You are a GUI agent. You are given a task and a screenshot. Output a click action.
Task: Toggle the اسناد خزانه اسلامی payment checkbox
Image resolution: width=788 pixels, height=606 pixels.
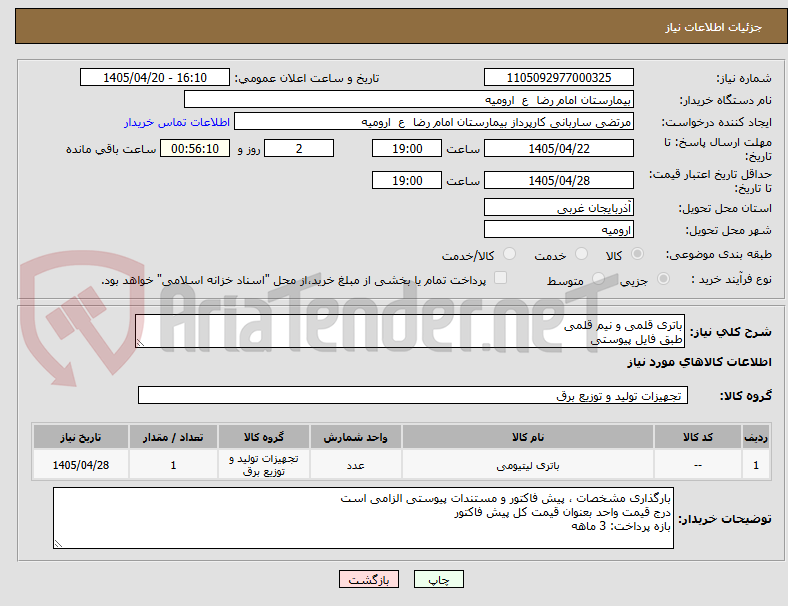coord(501,278)
